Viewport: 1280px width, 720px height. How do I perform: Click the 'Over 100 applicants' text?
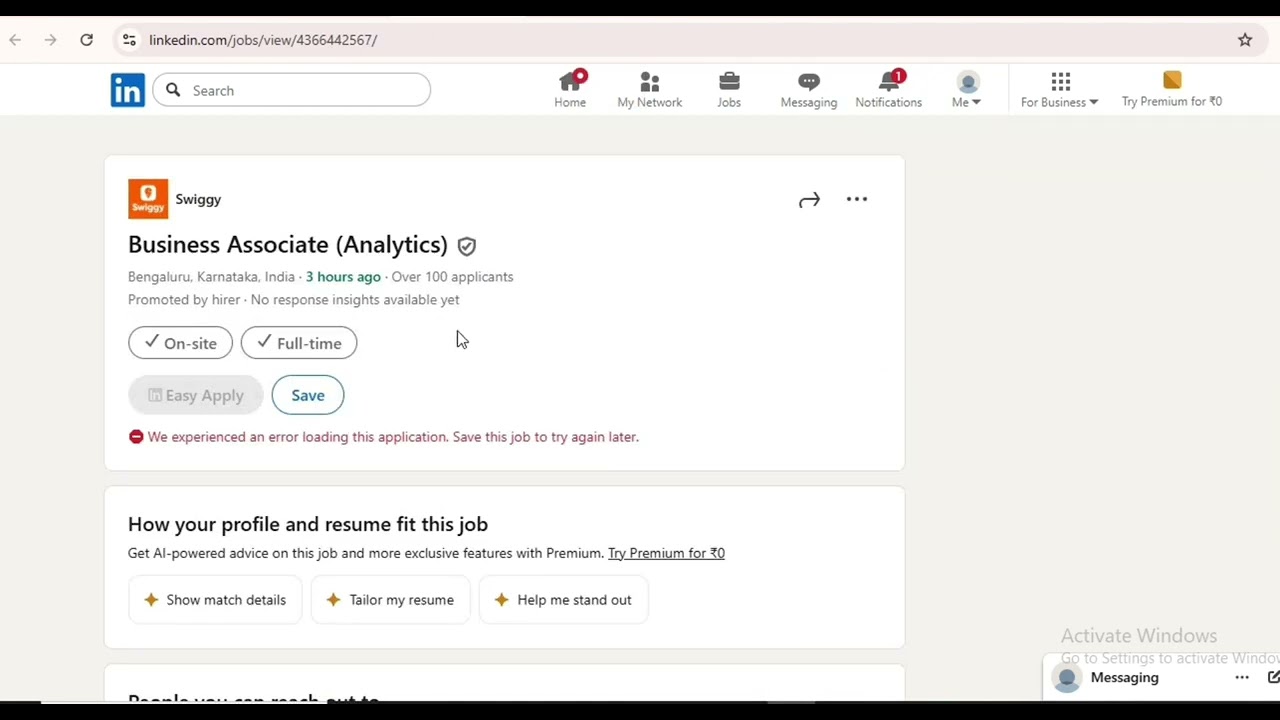click(x=452, y=277)
